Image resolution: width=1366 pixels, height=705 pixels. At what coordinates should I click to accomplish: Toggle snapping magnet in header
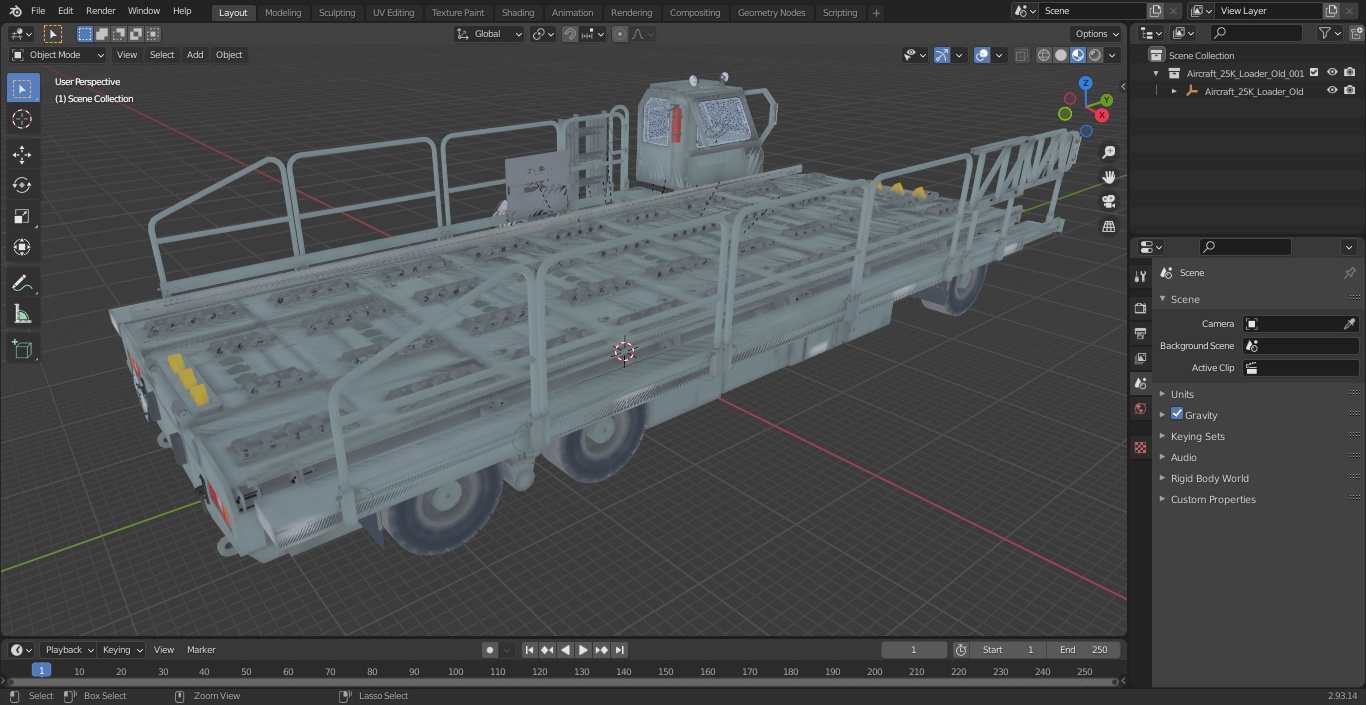pos(570,34)
